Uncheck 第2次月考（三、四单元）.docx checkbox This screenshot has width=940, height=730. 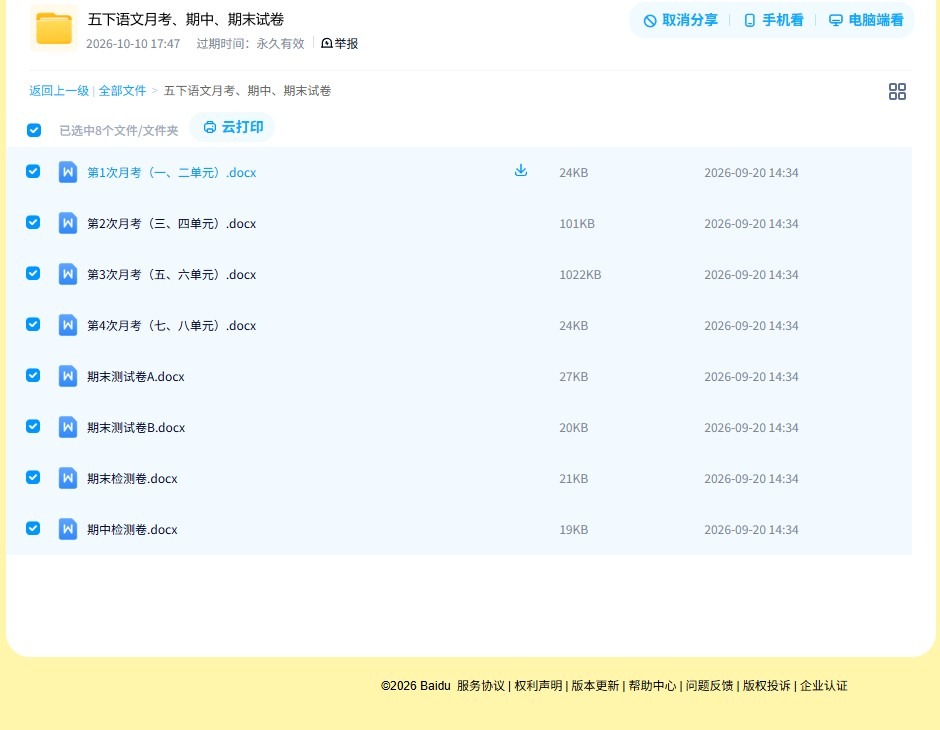coord(33,222)
